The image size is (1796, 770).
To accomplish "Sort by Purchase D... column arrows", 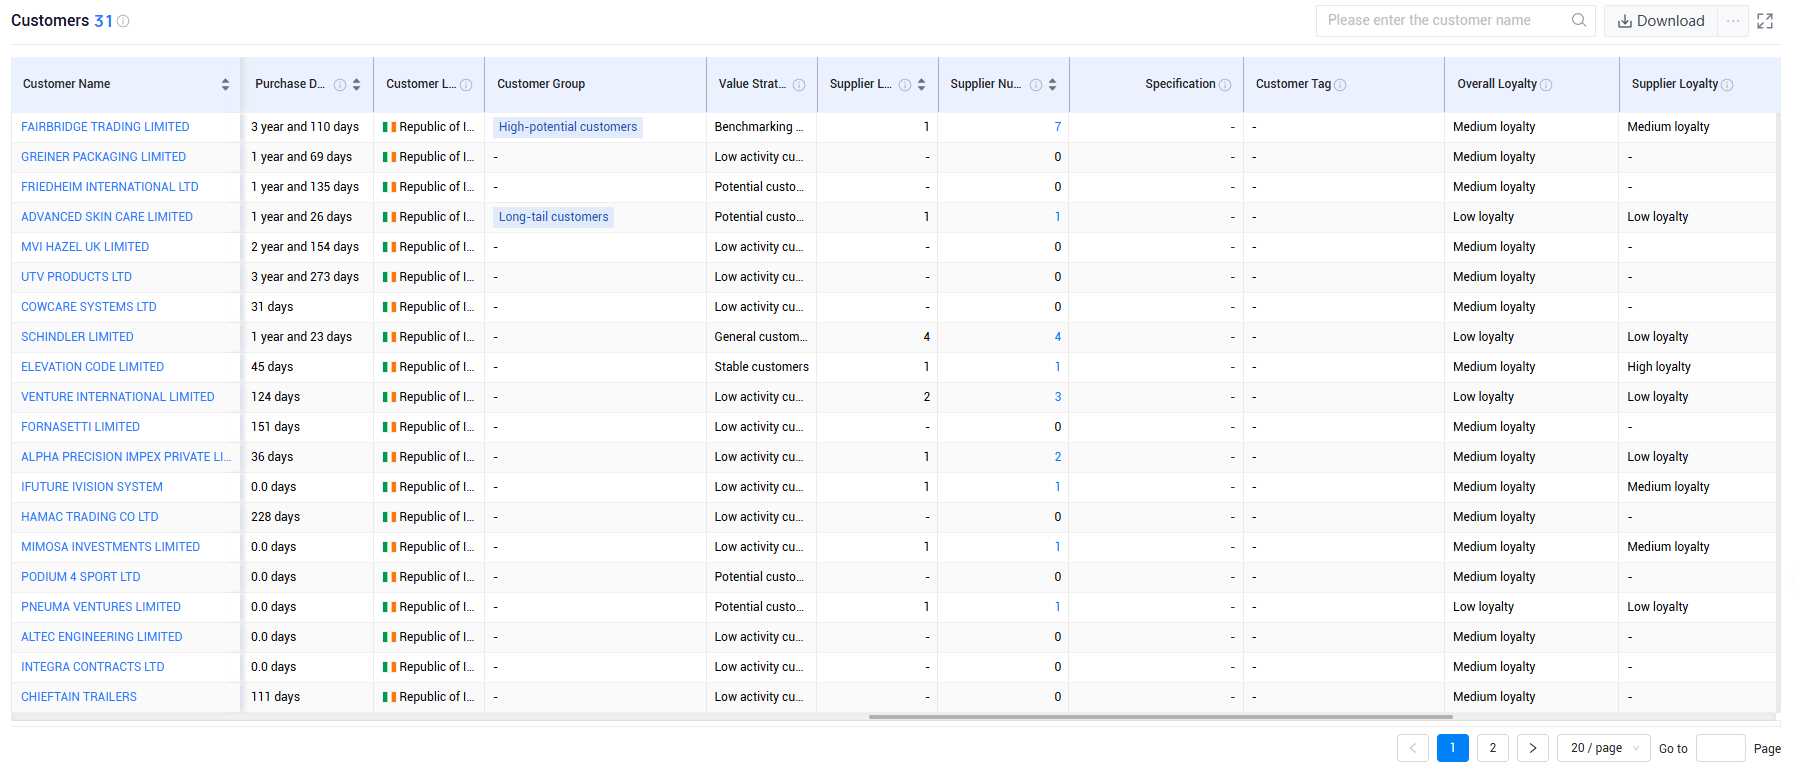I will click(356, 85).
